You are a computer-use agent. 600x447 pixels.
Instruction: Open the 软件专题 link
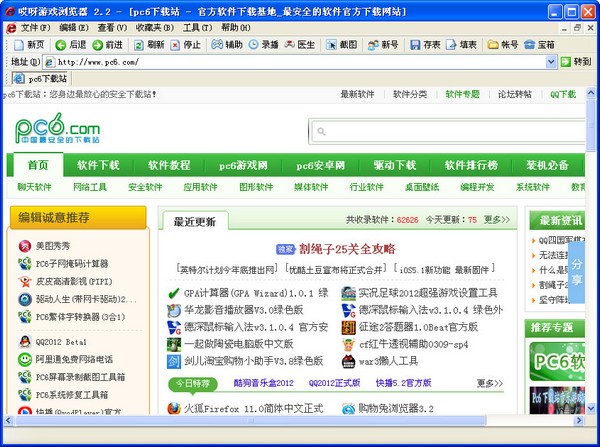[462, 94]
